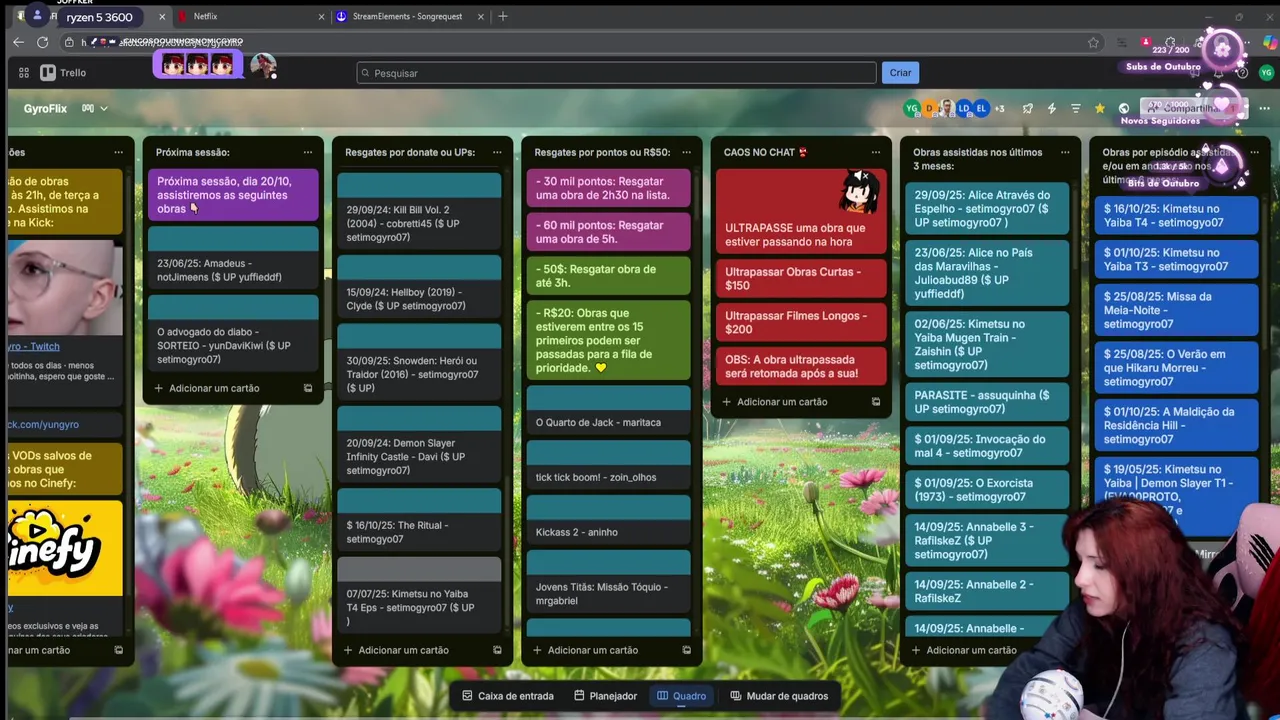Open card '$ 16/10/25: The Ritual'
Screen dimensions: 1280x720
coord(419,519)
